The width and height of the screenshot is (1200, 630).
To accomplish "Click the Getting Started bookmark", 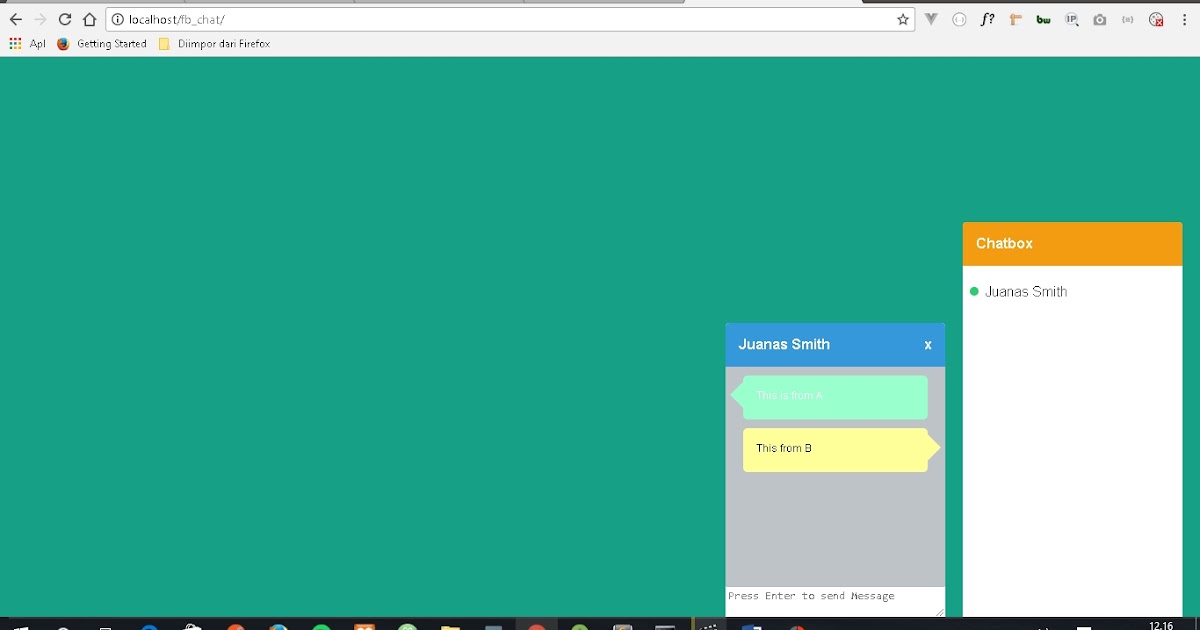I will [102, 43].
